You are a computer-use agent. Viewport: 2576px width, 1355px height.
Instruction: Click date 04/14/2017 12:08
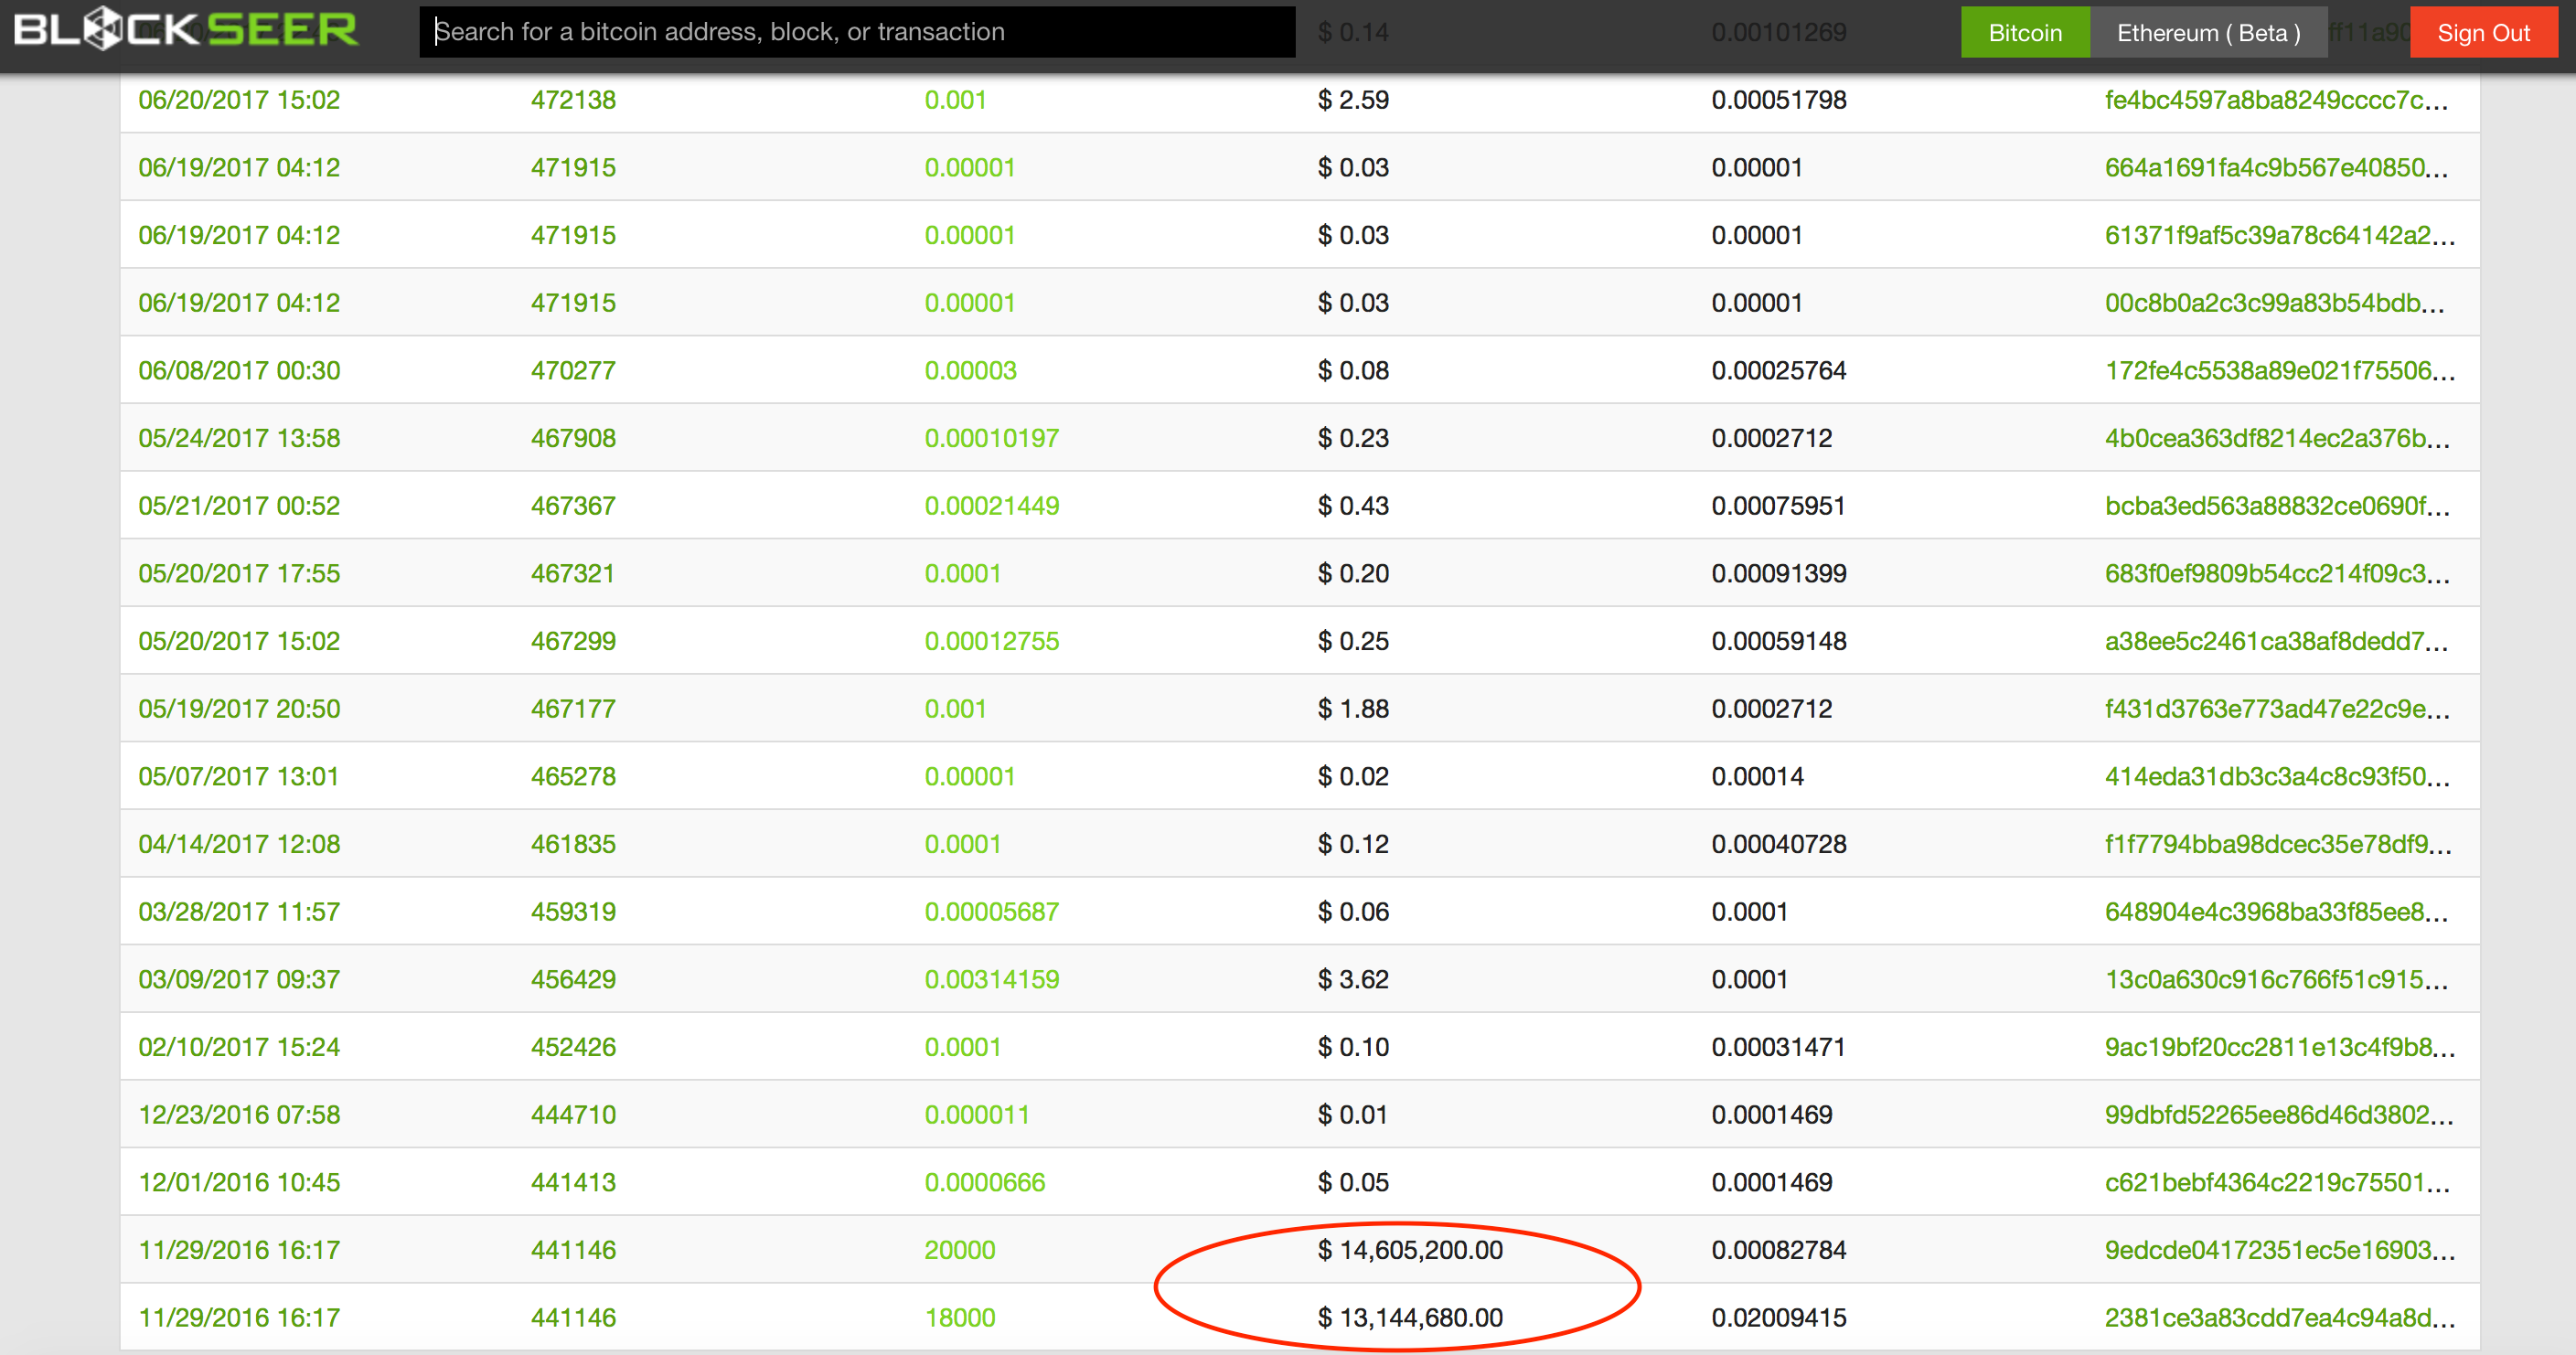239,844
